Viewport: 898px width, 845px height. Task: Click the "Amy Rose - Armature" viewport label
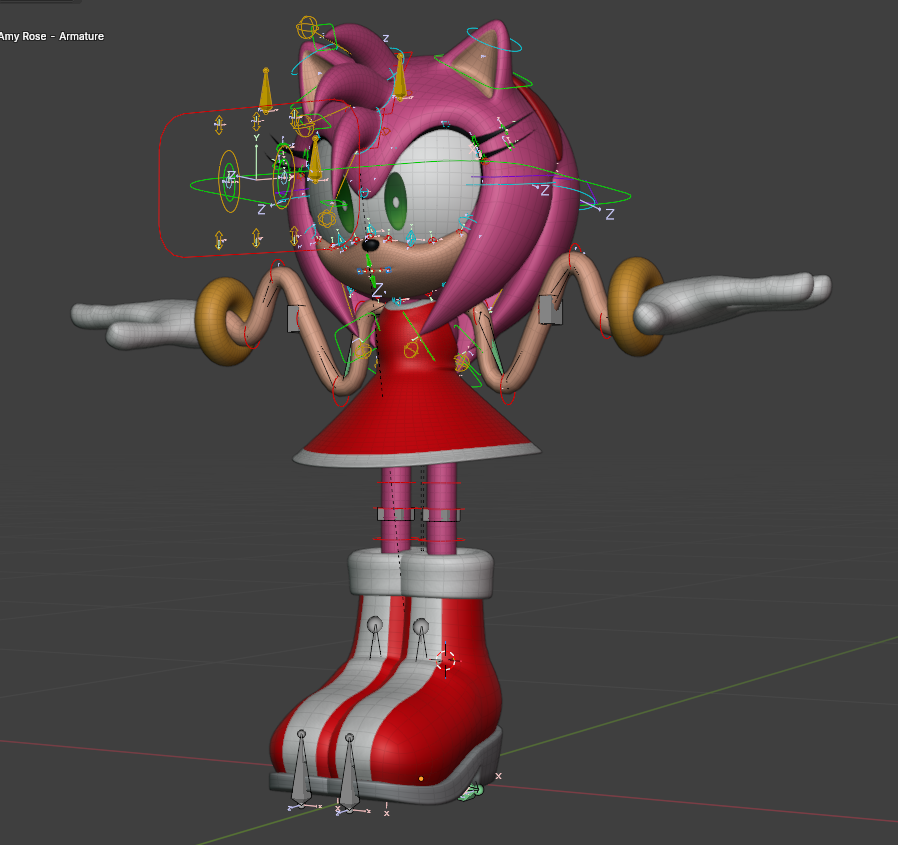[x=52, y=36]
